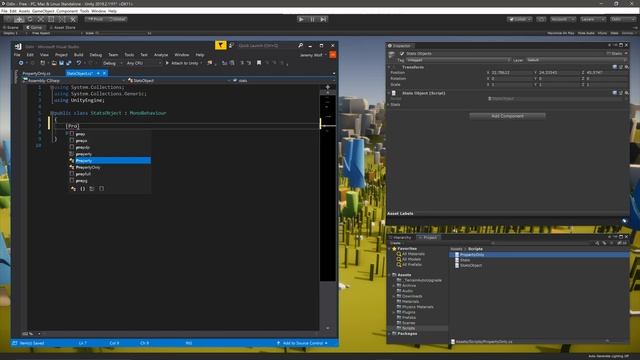This screenshot has height=360, width=640.
Task: Click Position X field in Inspector
Action: 511,73
